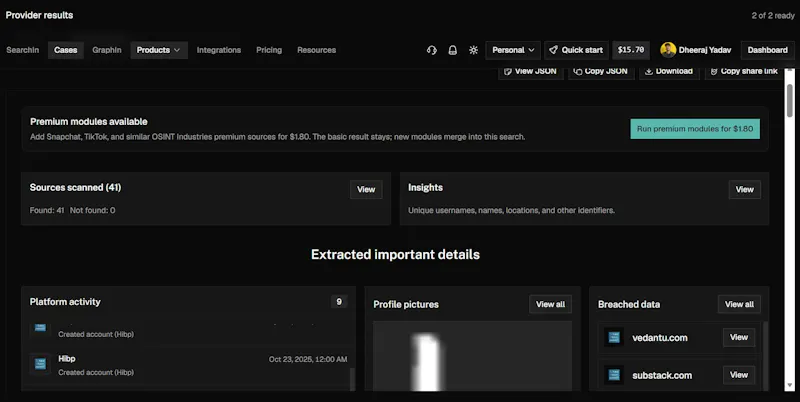Click the View JSON button
Image resolution: width=800 pixels, height=402 pixels.
(531, 71)
